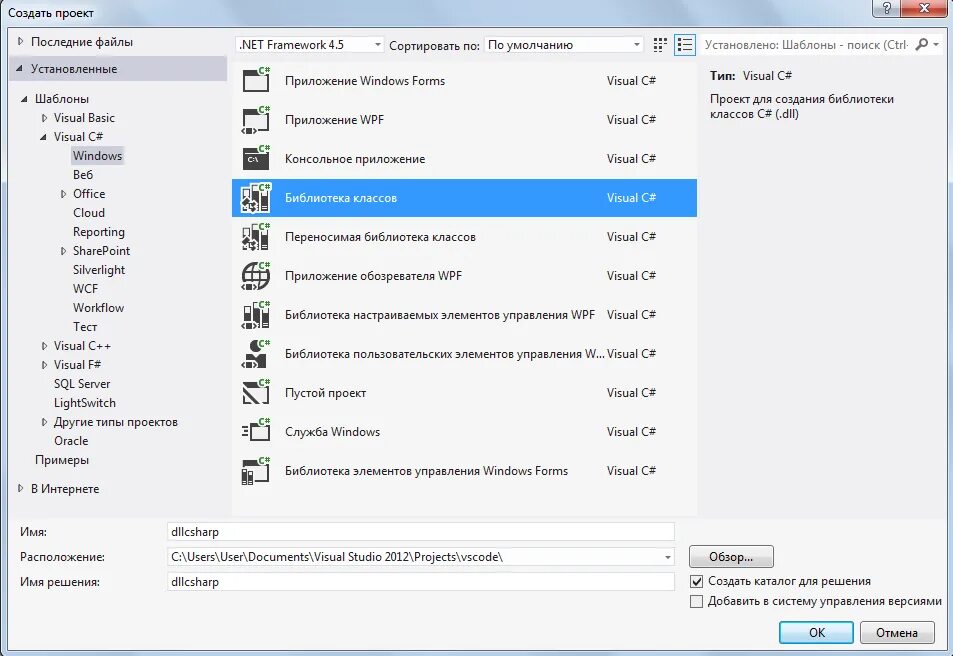Viewport: 953px width, 656px height.
Task: Select the Reporting tree item
Action: [98, 232]
